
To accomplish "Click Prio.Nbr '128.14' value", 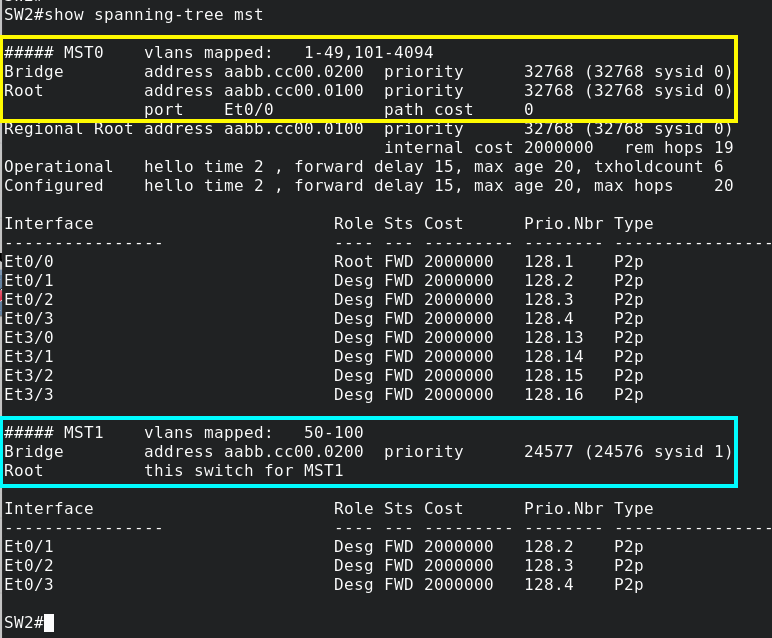I will tap(553, 356).
